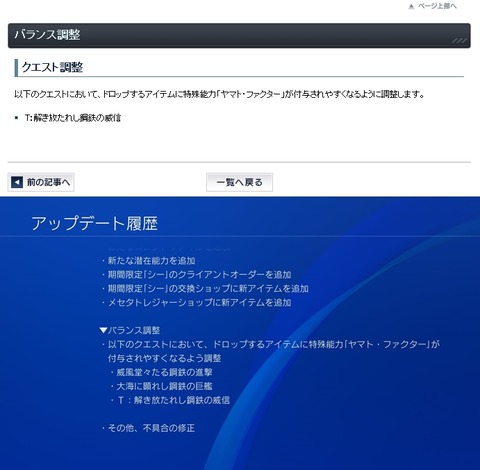Viewport: 480px width, 470px height.
Task: Select メセタトレジャーショップに新アイテムを追加 line
Action: tap(199, 302)
